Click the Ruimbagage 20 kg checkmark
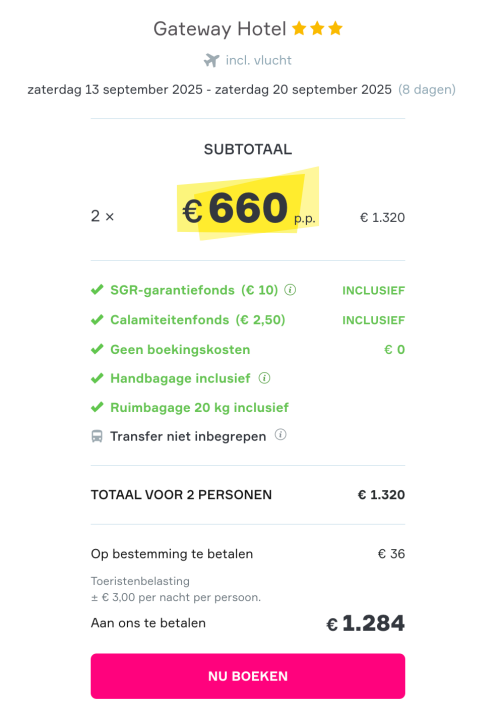500x713 pixels. pos(97,407)
